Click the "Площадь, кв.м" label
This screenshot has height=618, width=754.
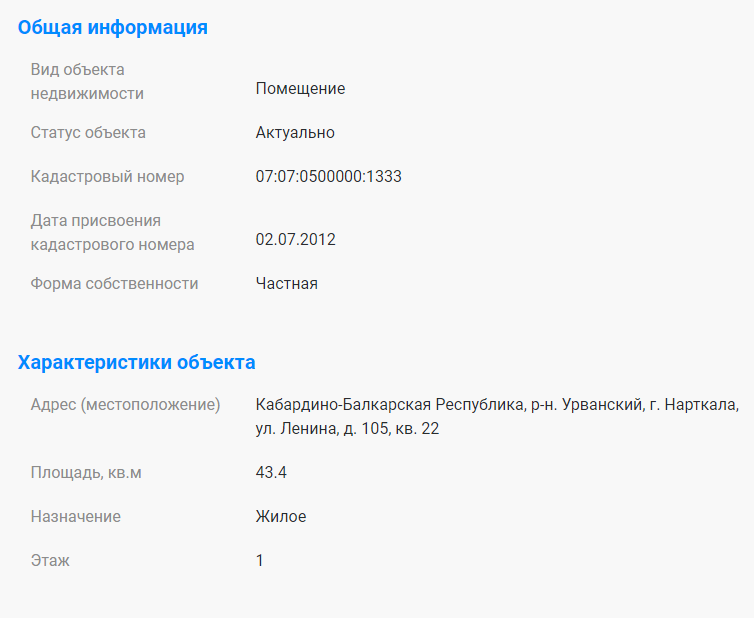(86, 472)
